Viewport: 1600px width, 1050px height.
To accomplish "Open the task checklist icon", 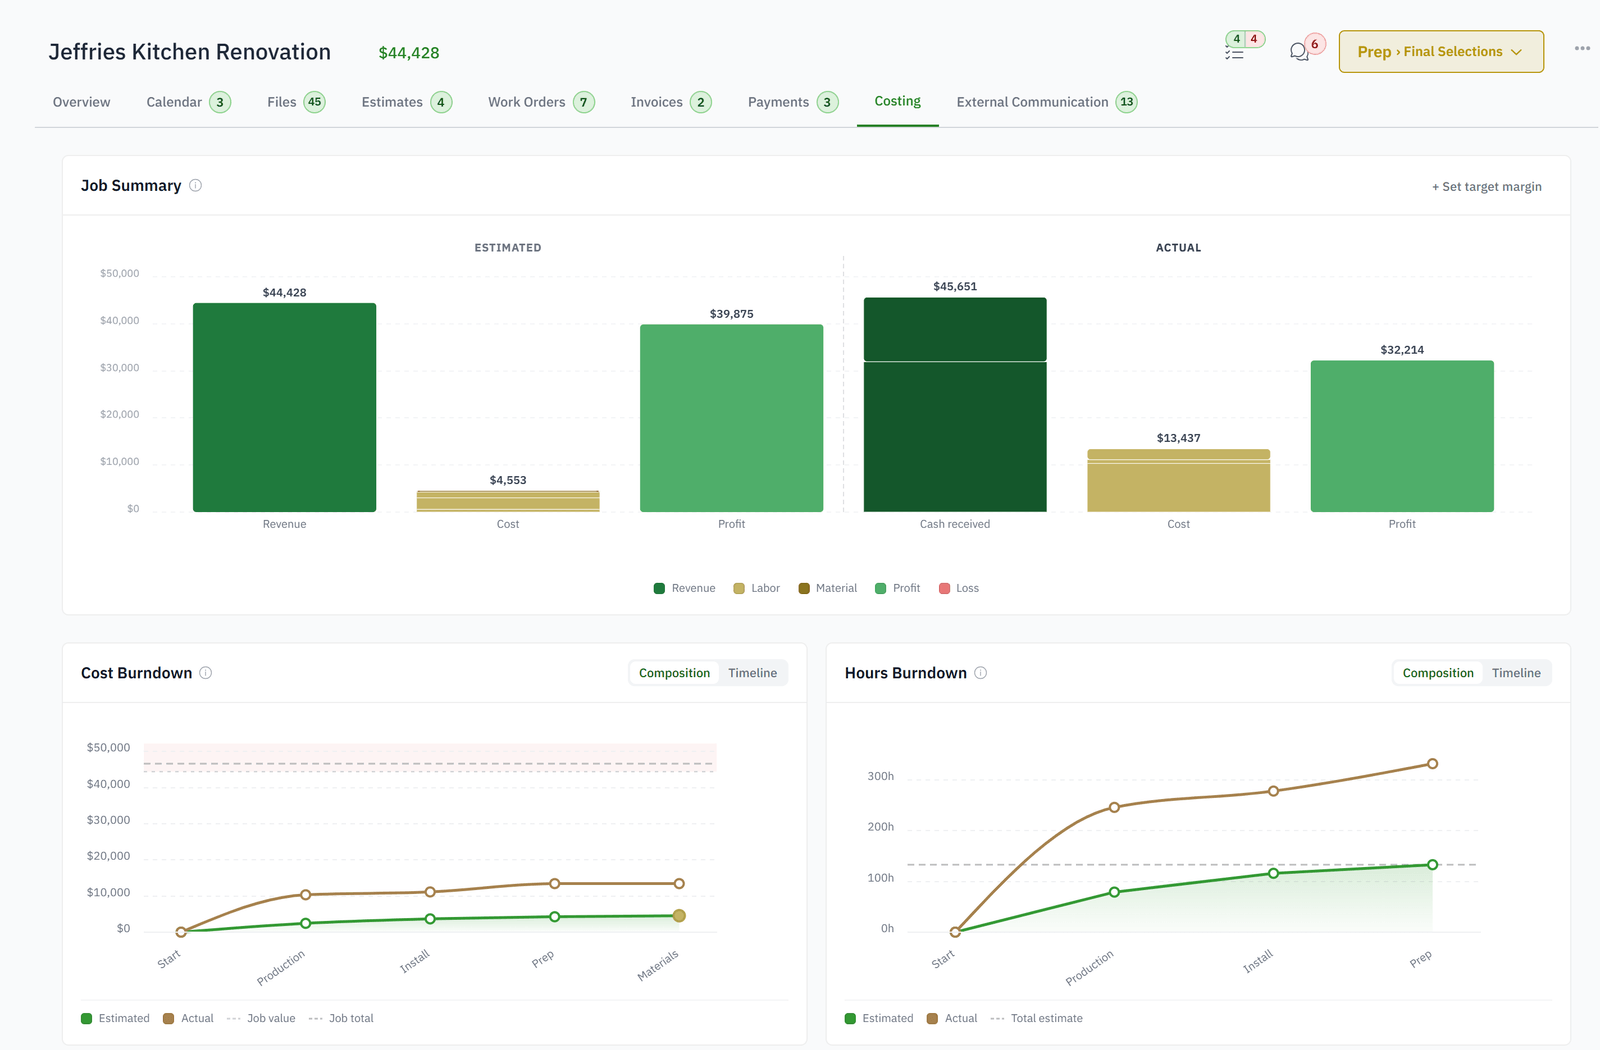I will [x=1235, y=52].
